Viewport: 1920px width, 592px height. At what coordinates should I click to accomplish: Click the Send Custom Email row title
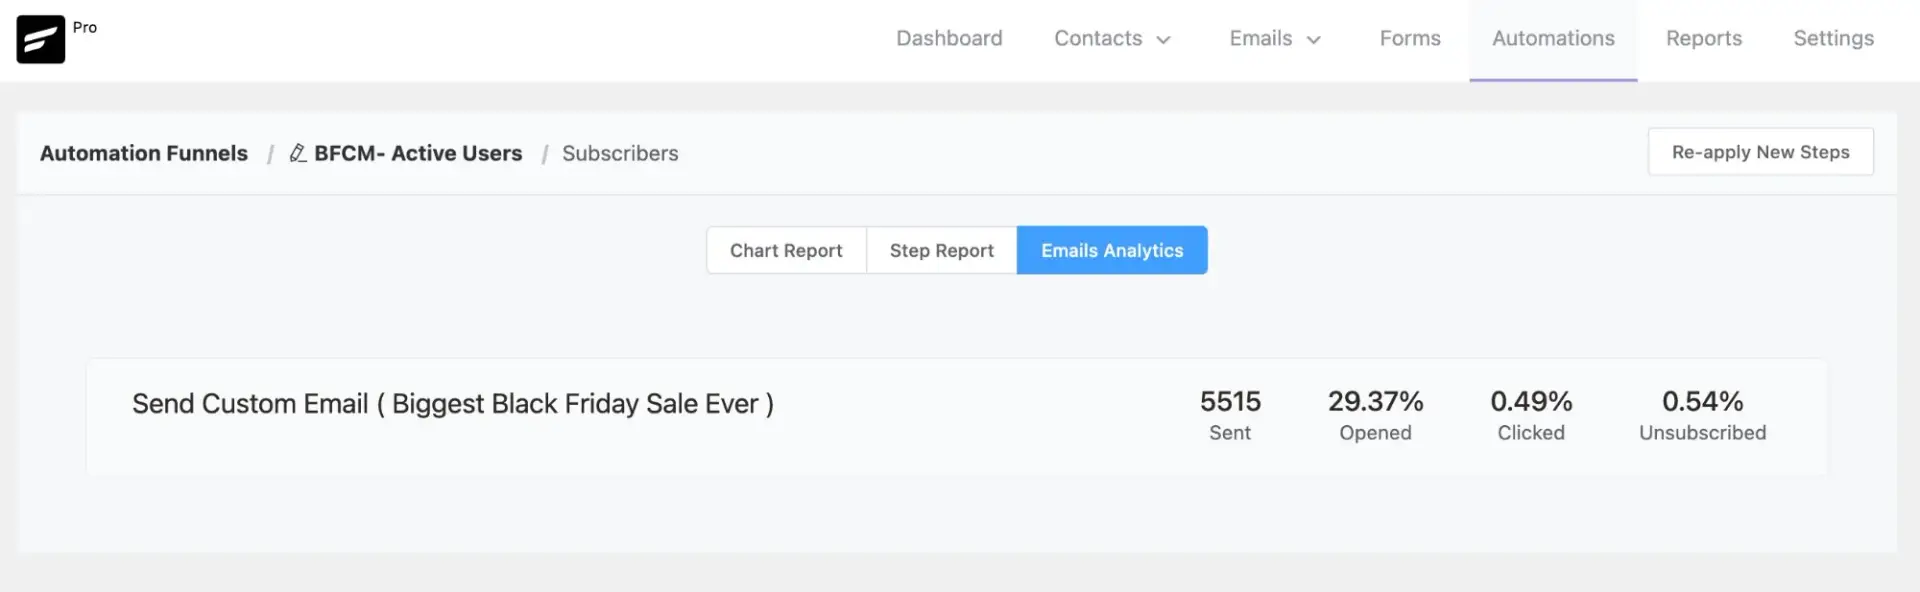pyautogui.click(x=453, y=404)
